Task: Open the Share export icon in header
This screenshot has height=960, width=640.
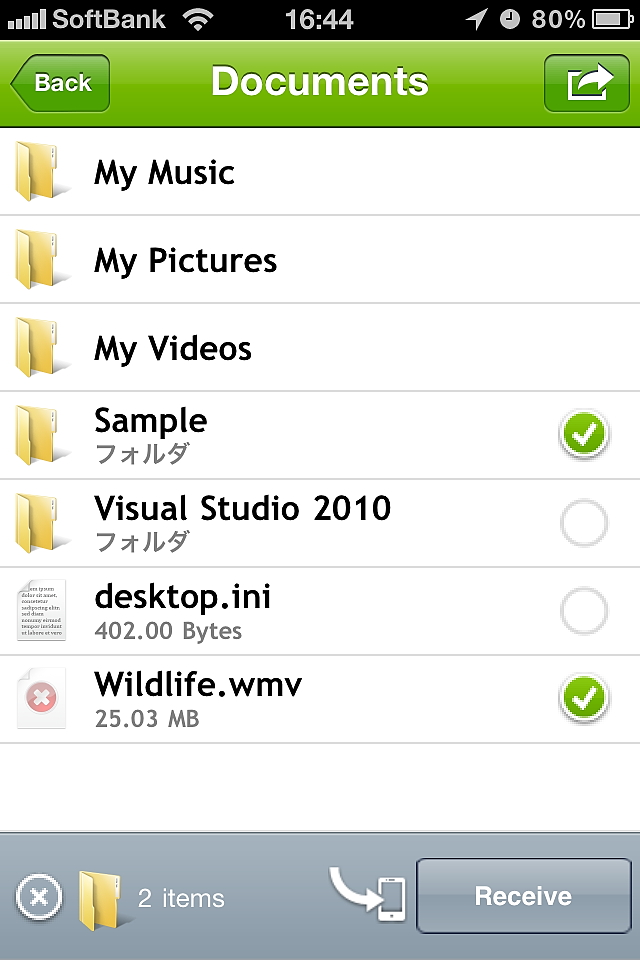Action: [x=586, y=82]
